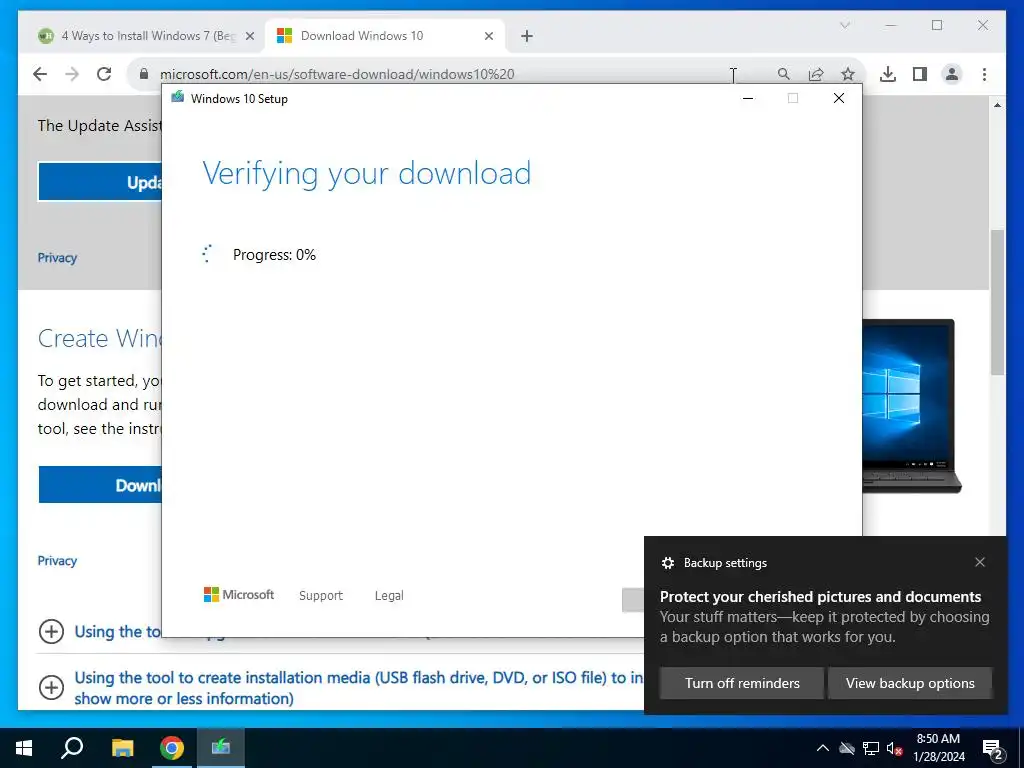Expand Using the tool to upgrade section
Screen dimensions: 1024x768
click(52, 632)
